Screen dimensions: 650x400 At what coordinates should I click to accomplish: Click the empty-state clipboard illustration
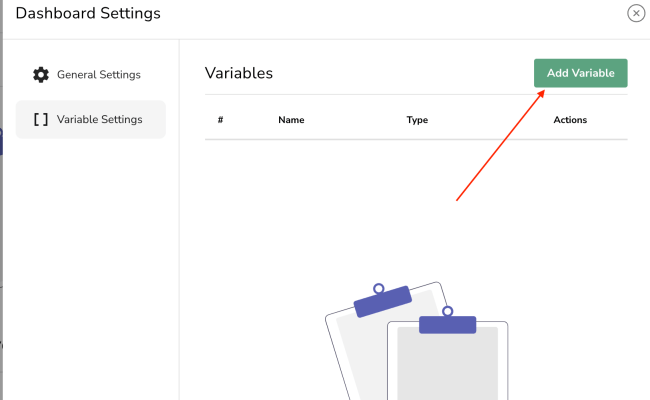[417, 341]
